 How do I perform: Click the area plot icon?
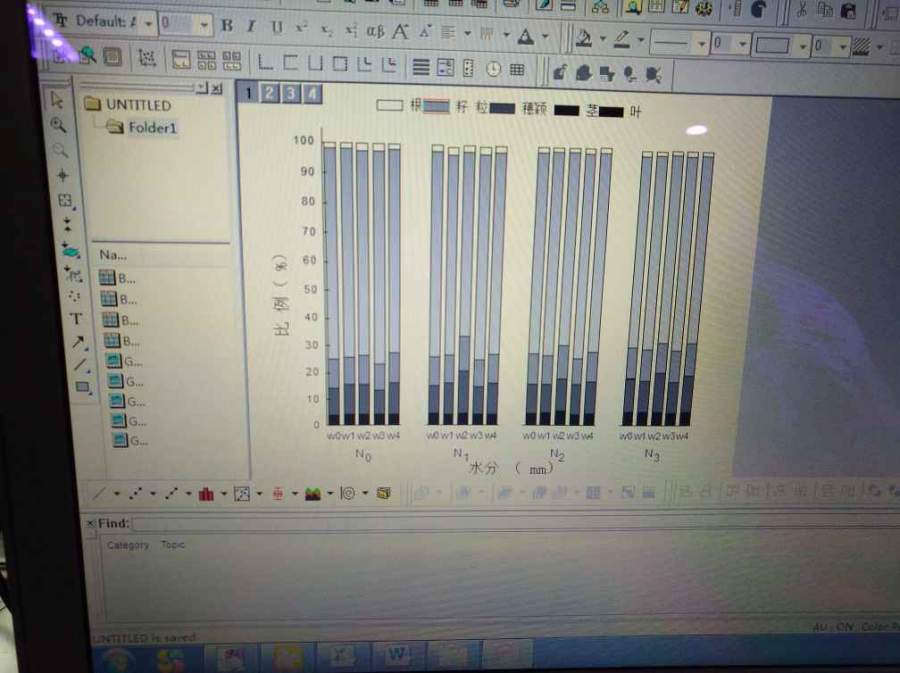313,493
